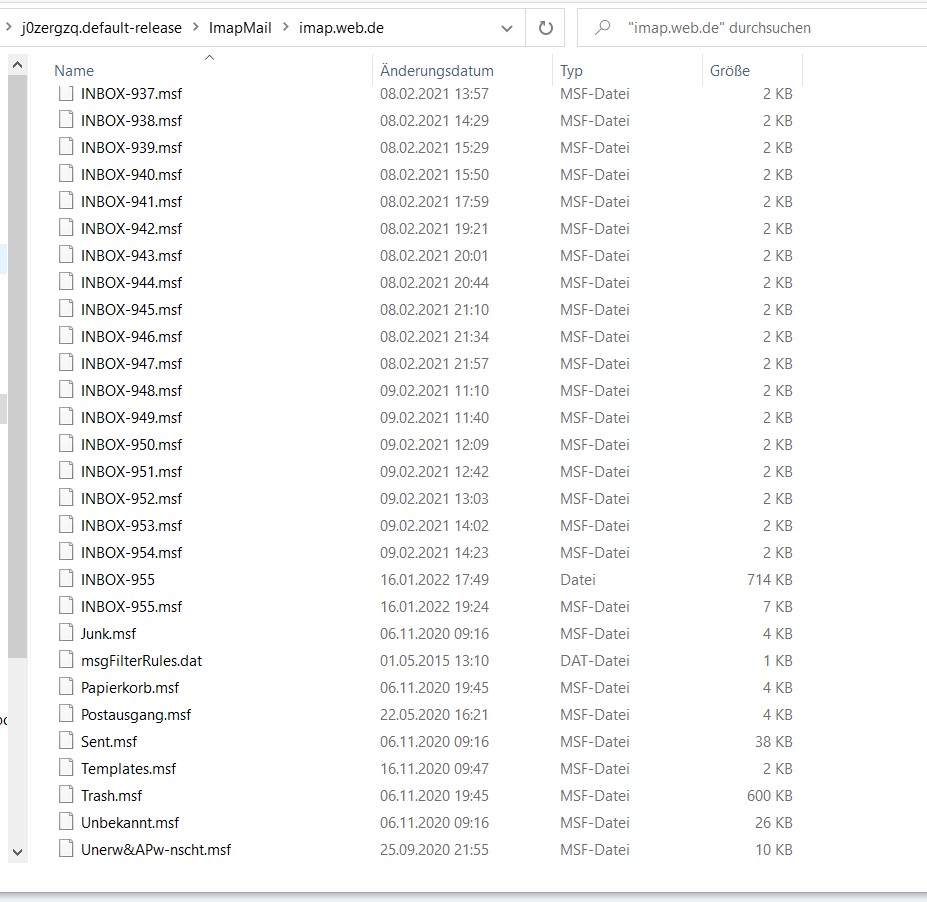Screen dimensions: 927x902
Task: Sort files by Größe column header
Action: 730,71
